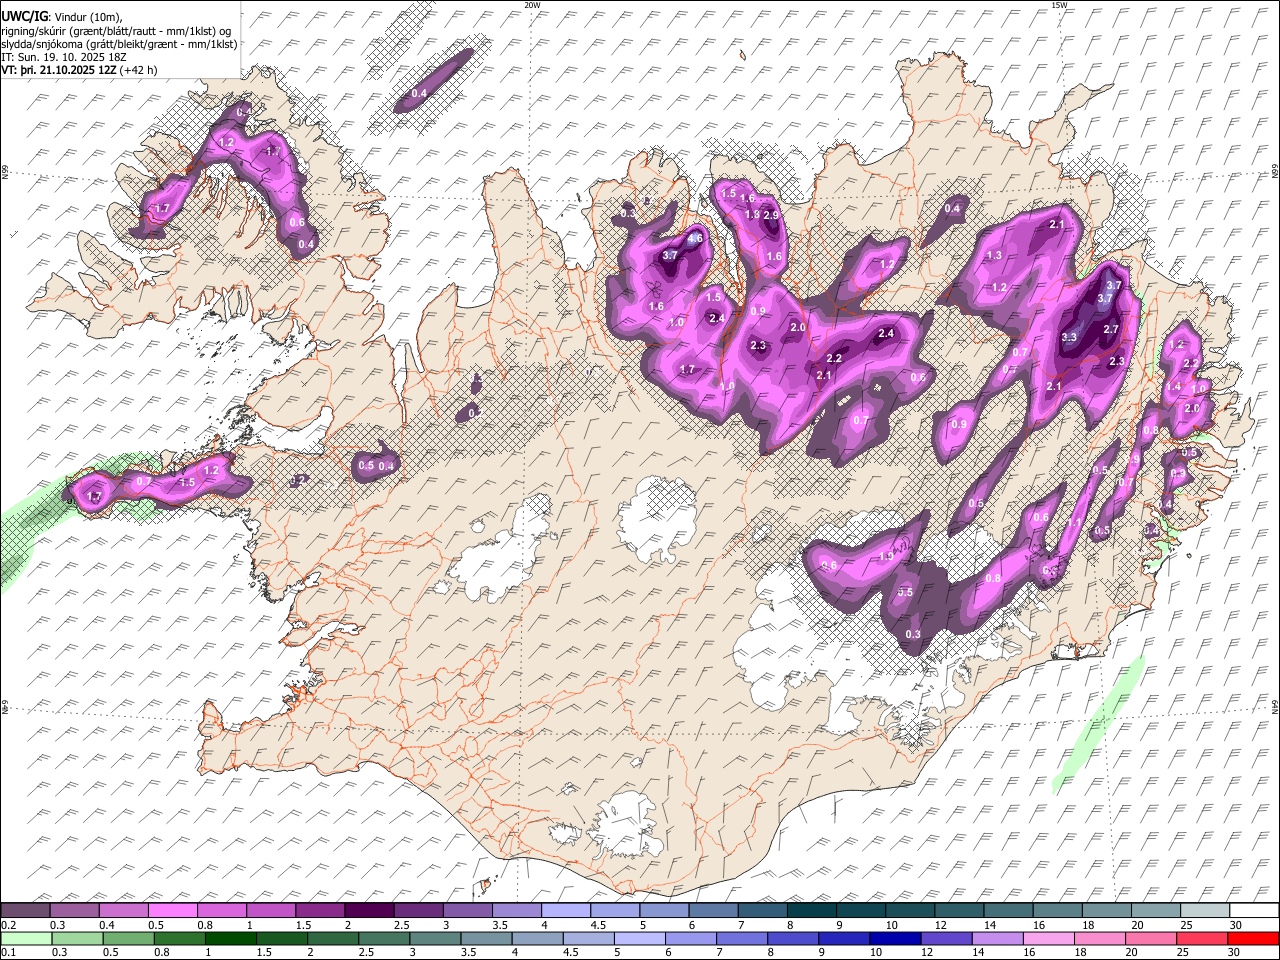1280x960 pixels.
Task: Click the 'slydda/snjókoma' sleet/snow description line
Action: pos(120,44)
